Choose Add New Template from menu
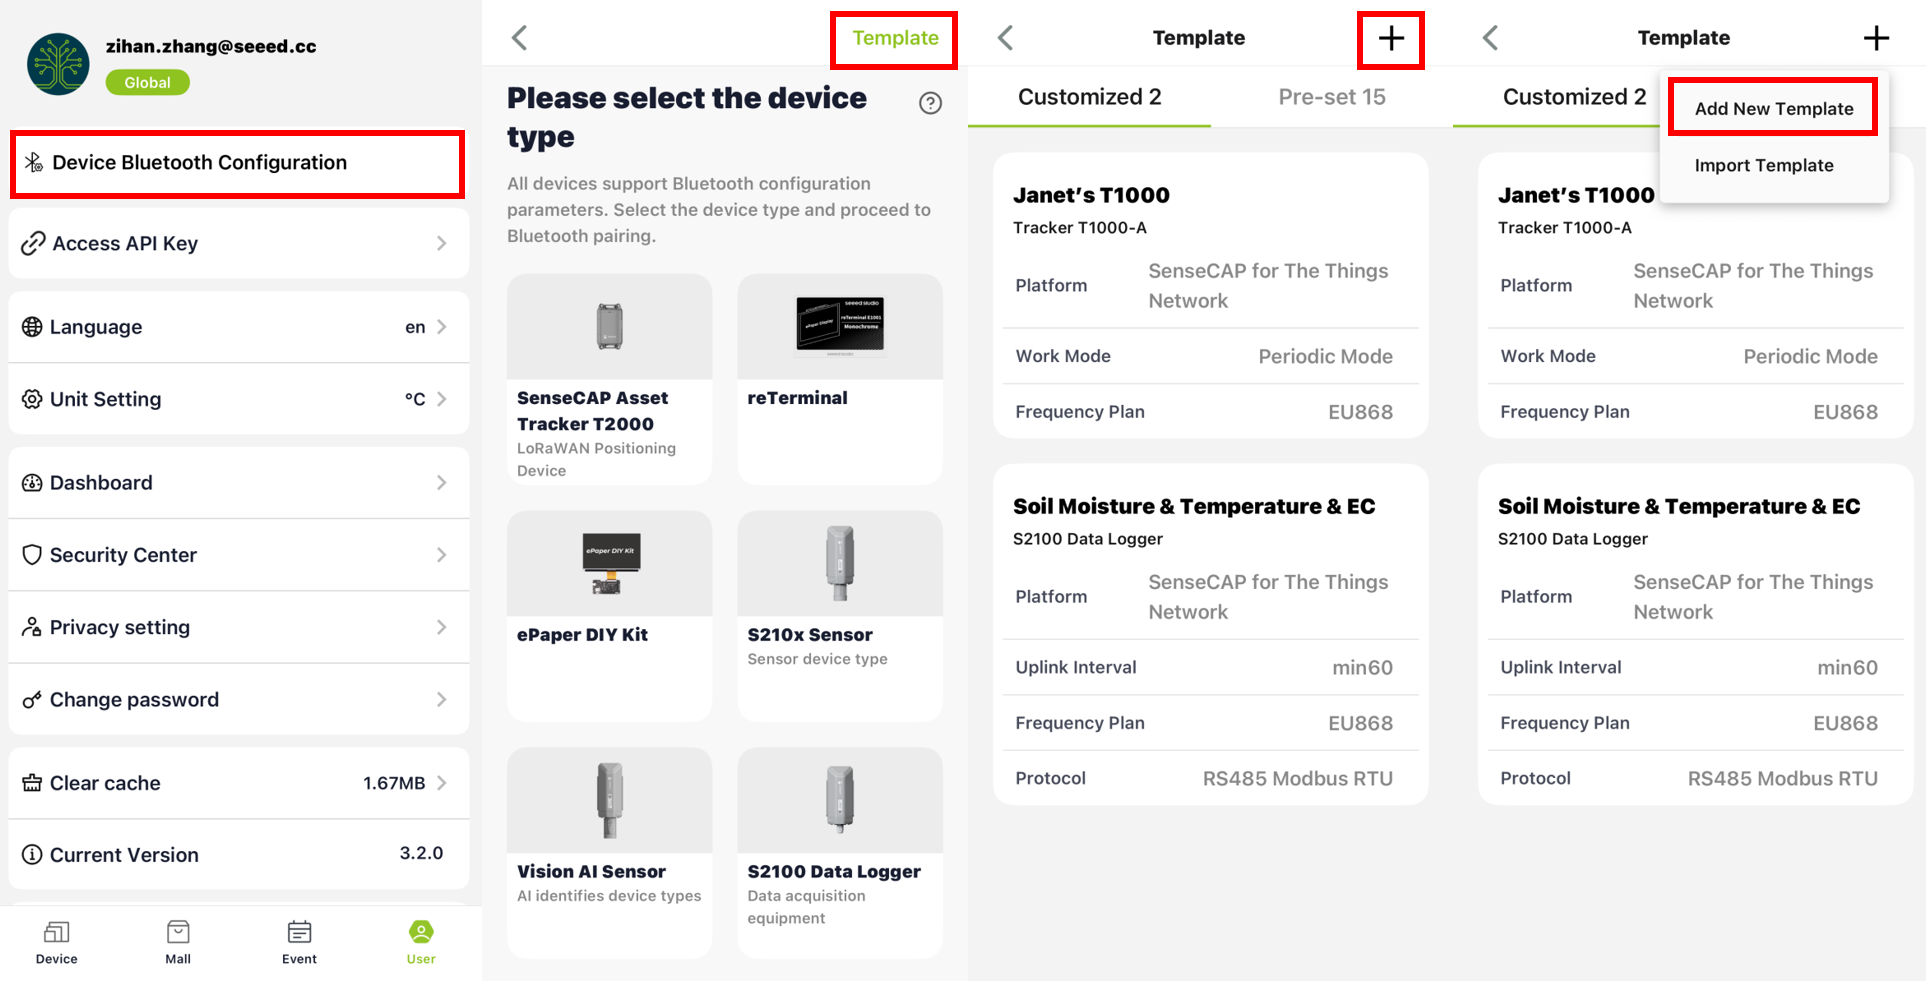Screen dimensions: 1926x981 click(1773, 108)
